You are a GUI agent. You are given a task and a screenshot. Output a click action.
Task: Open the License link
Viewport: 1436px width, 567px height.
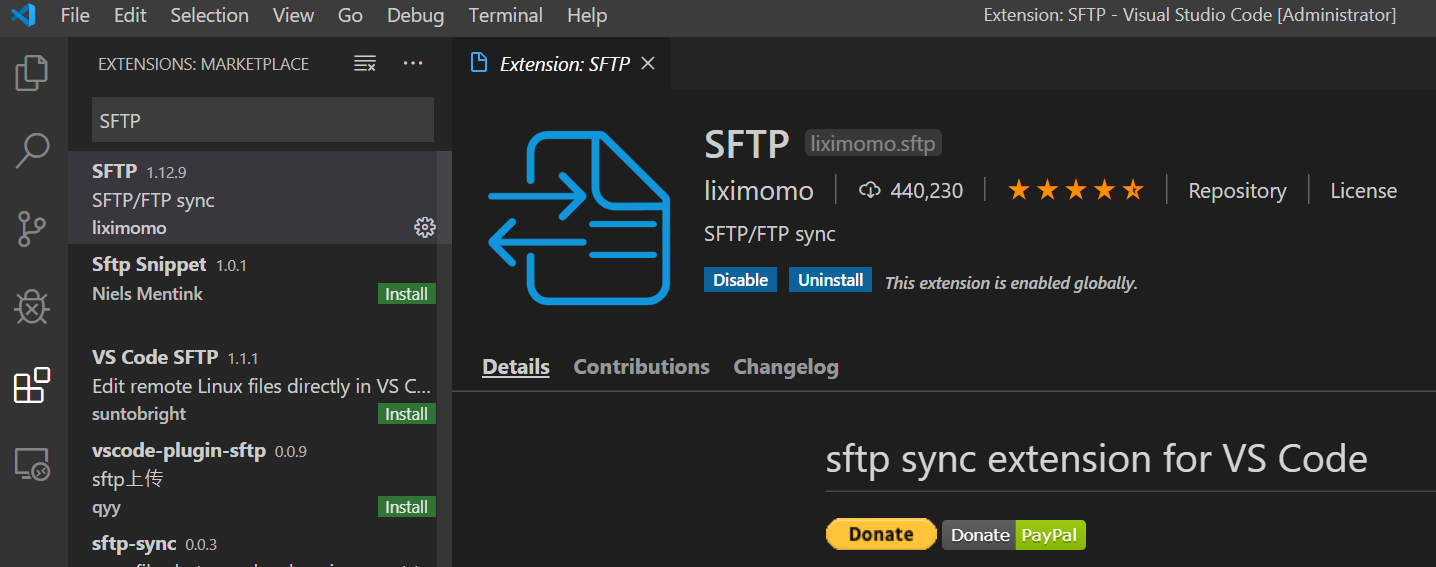1363,190
